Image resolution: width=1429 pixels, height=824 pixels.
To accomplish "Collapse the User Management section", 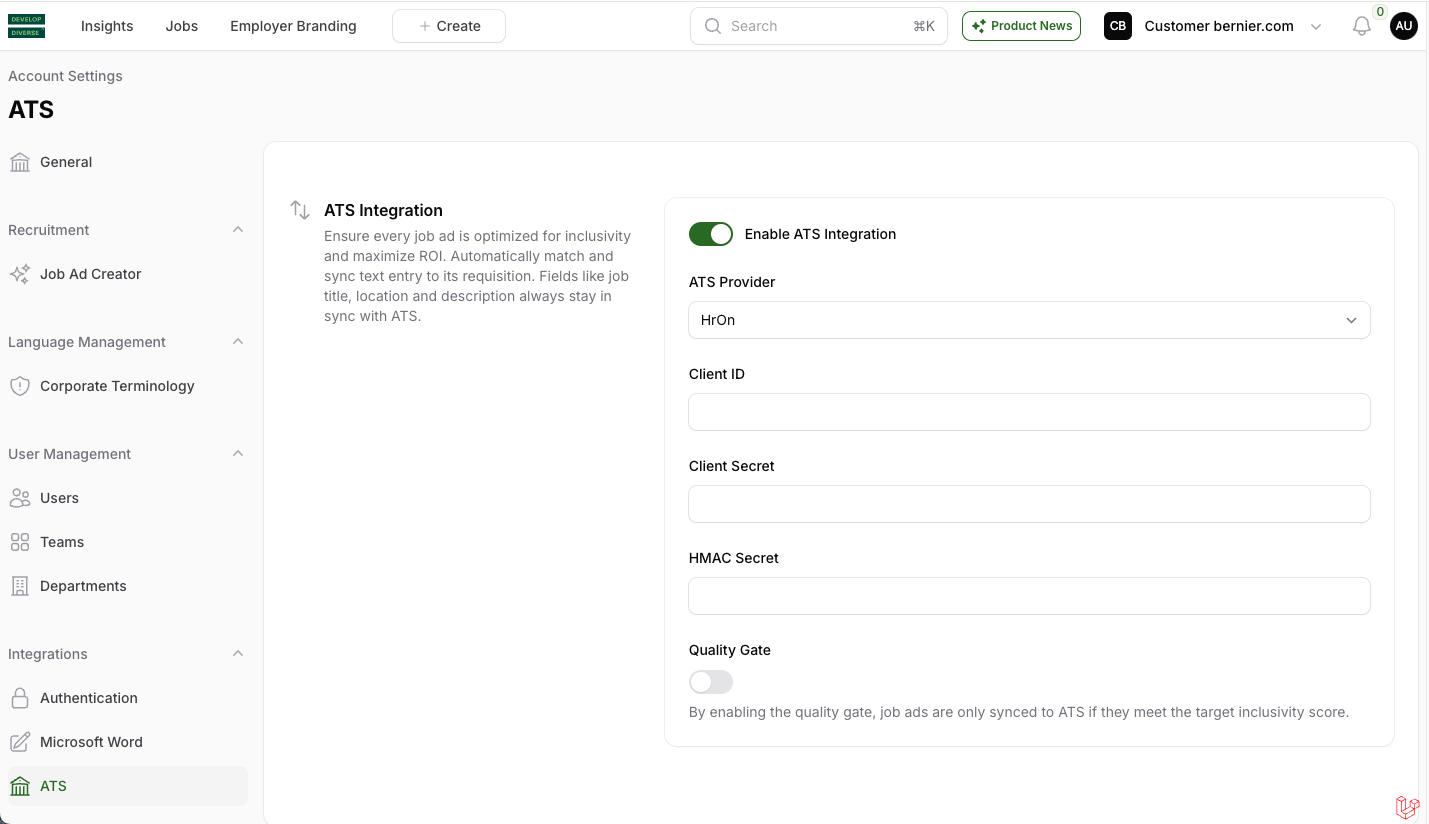I will click(237, 454).
